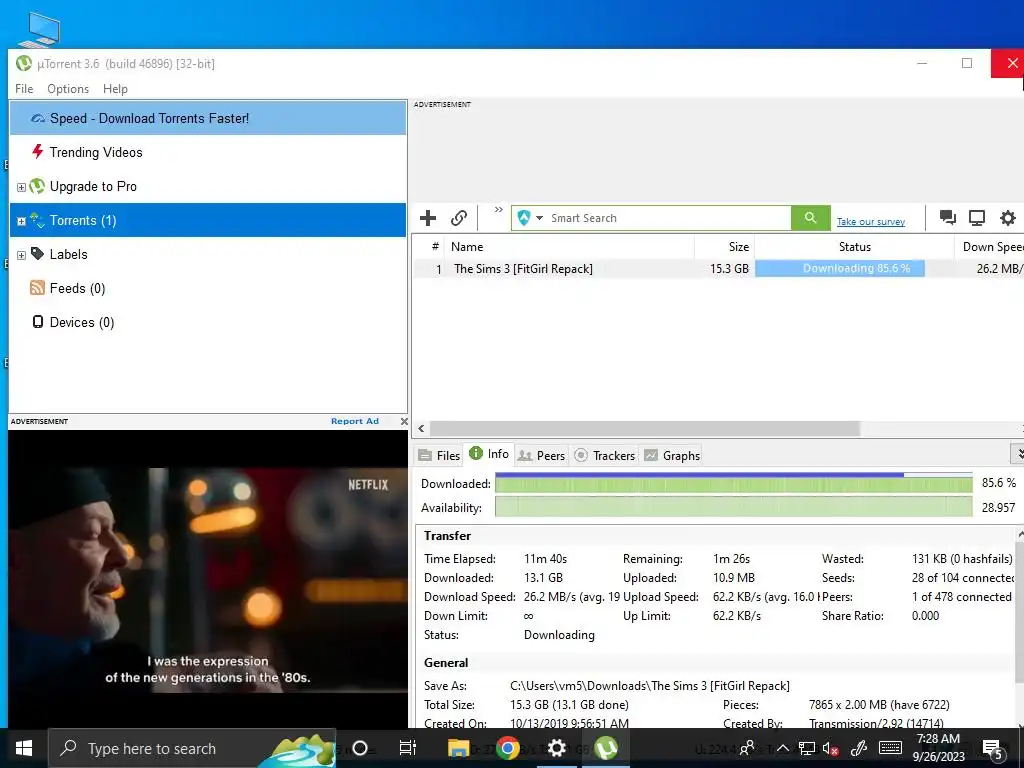1024x768 pixels.
Task: Switch to the Info tab
Action: [489, 453]
